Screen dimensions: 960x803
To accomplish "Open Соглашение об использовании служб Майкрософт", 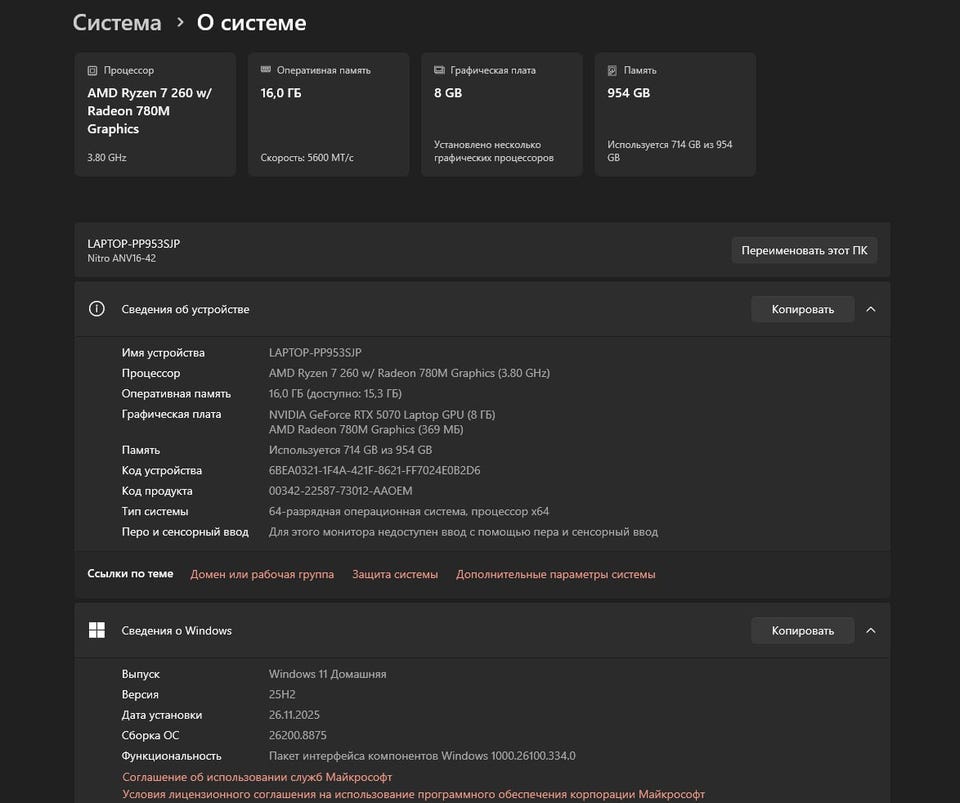I will [x=257, y=777].
